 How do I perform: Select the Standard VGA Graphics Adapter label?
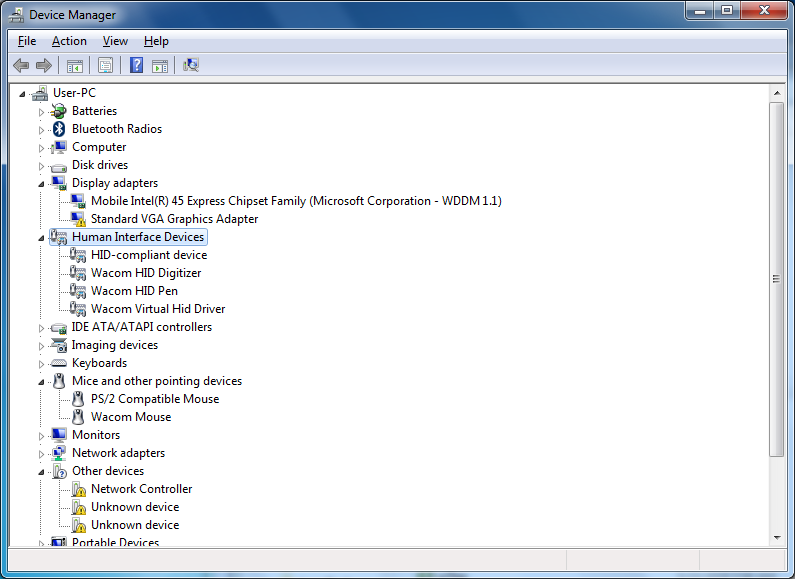point(174,219)
